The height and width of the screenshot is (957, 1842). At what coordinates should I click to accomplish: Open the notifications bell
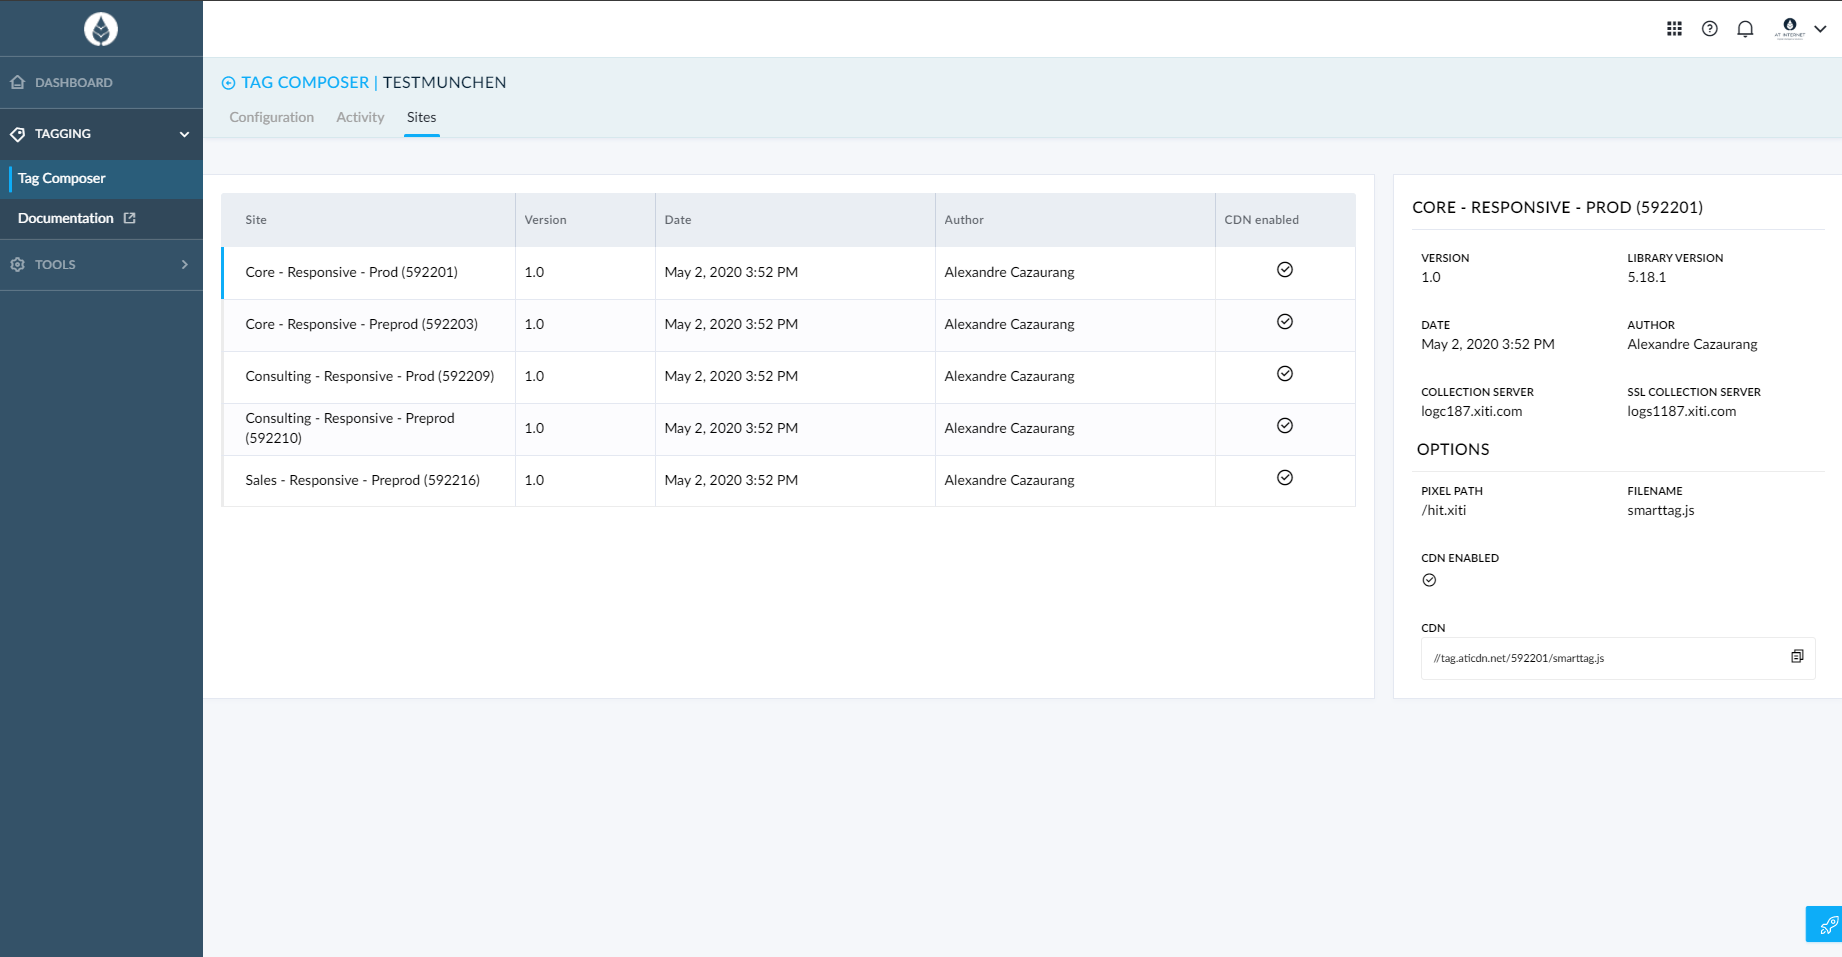tap(1745, 29)
